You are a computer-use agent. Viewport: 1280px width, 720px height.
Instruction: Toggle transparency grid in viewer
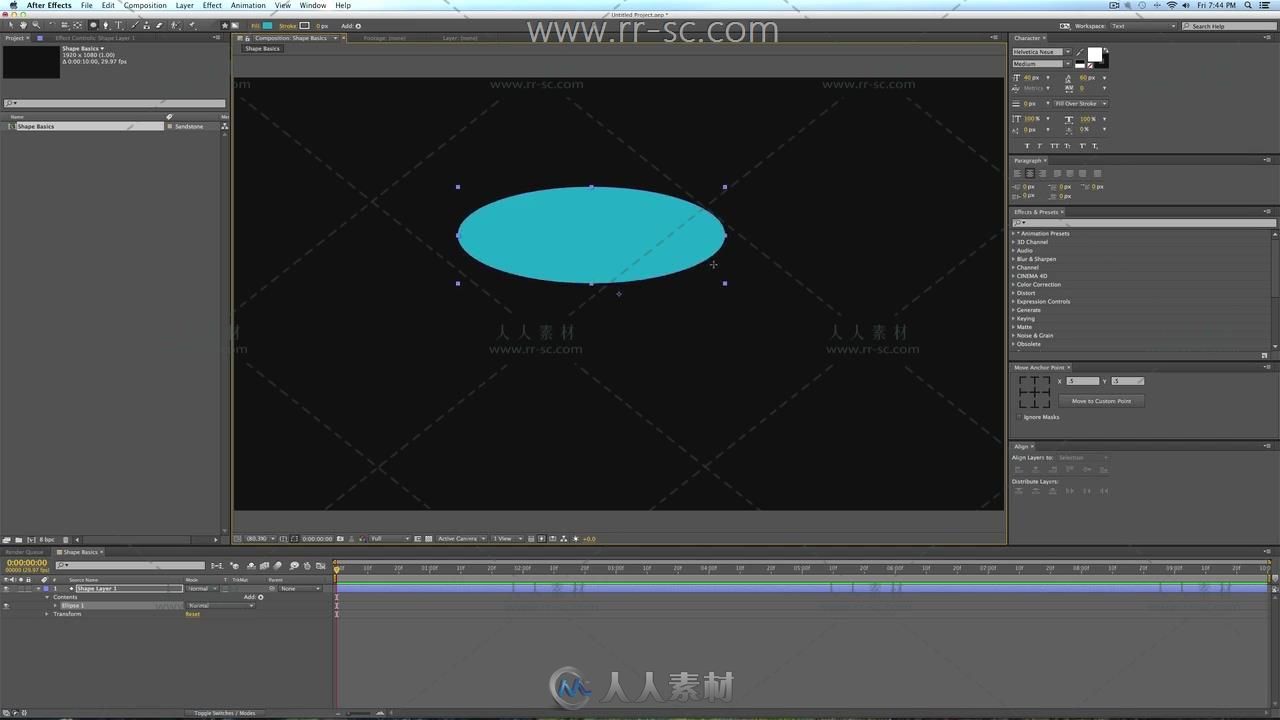pyautogui.click(x=428, y=539)
